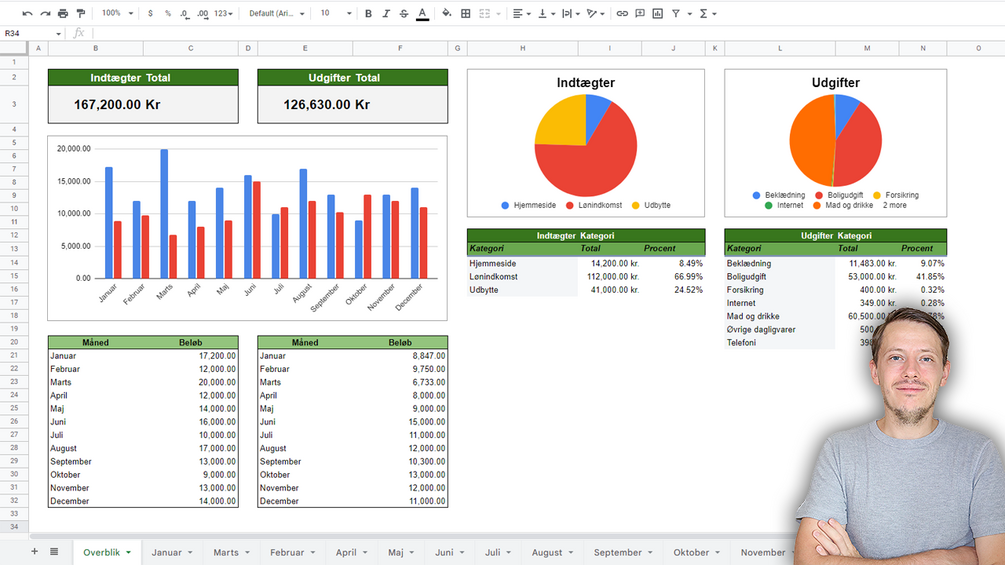Click the text rotation icon
The image size is (1005, 565).
[x=592, y=13]
